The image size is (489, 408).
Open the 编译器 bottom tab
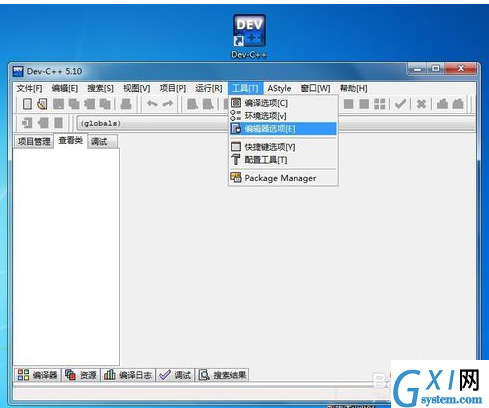(38, 375)
